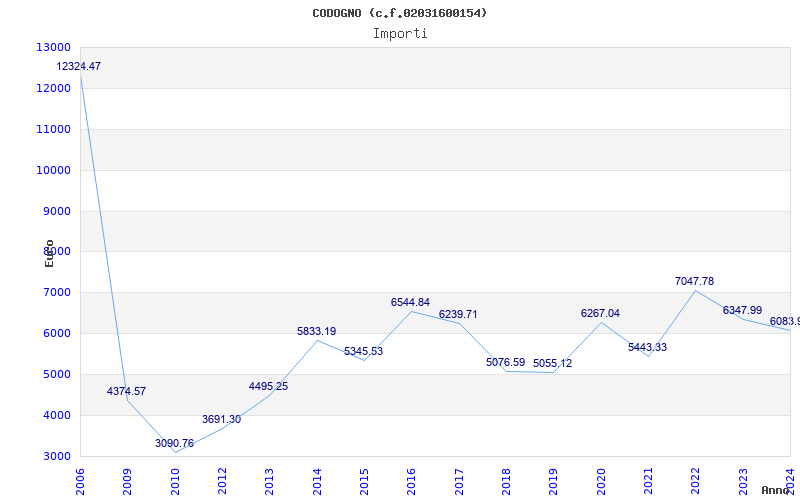Click y-axis tick 9000
800x500 pixels.
[x=56, y=211]
